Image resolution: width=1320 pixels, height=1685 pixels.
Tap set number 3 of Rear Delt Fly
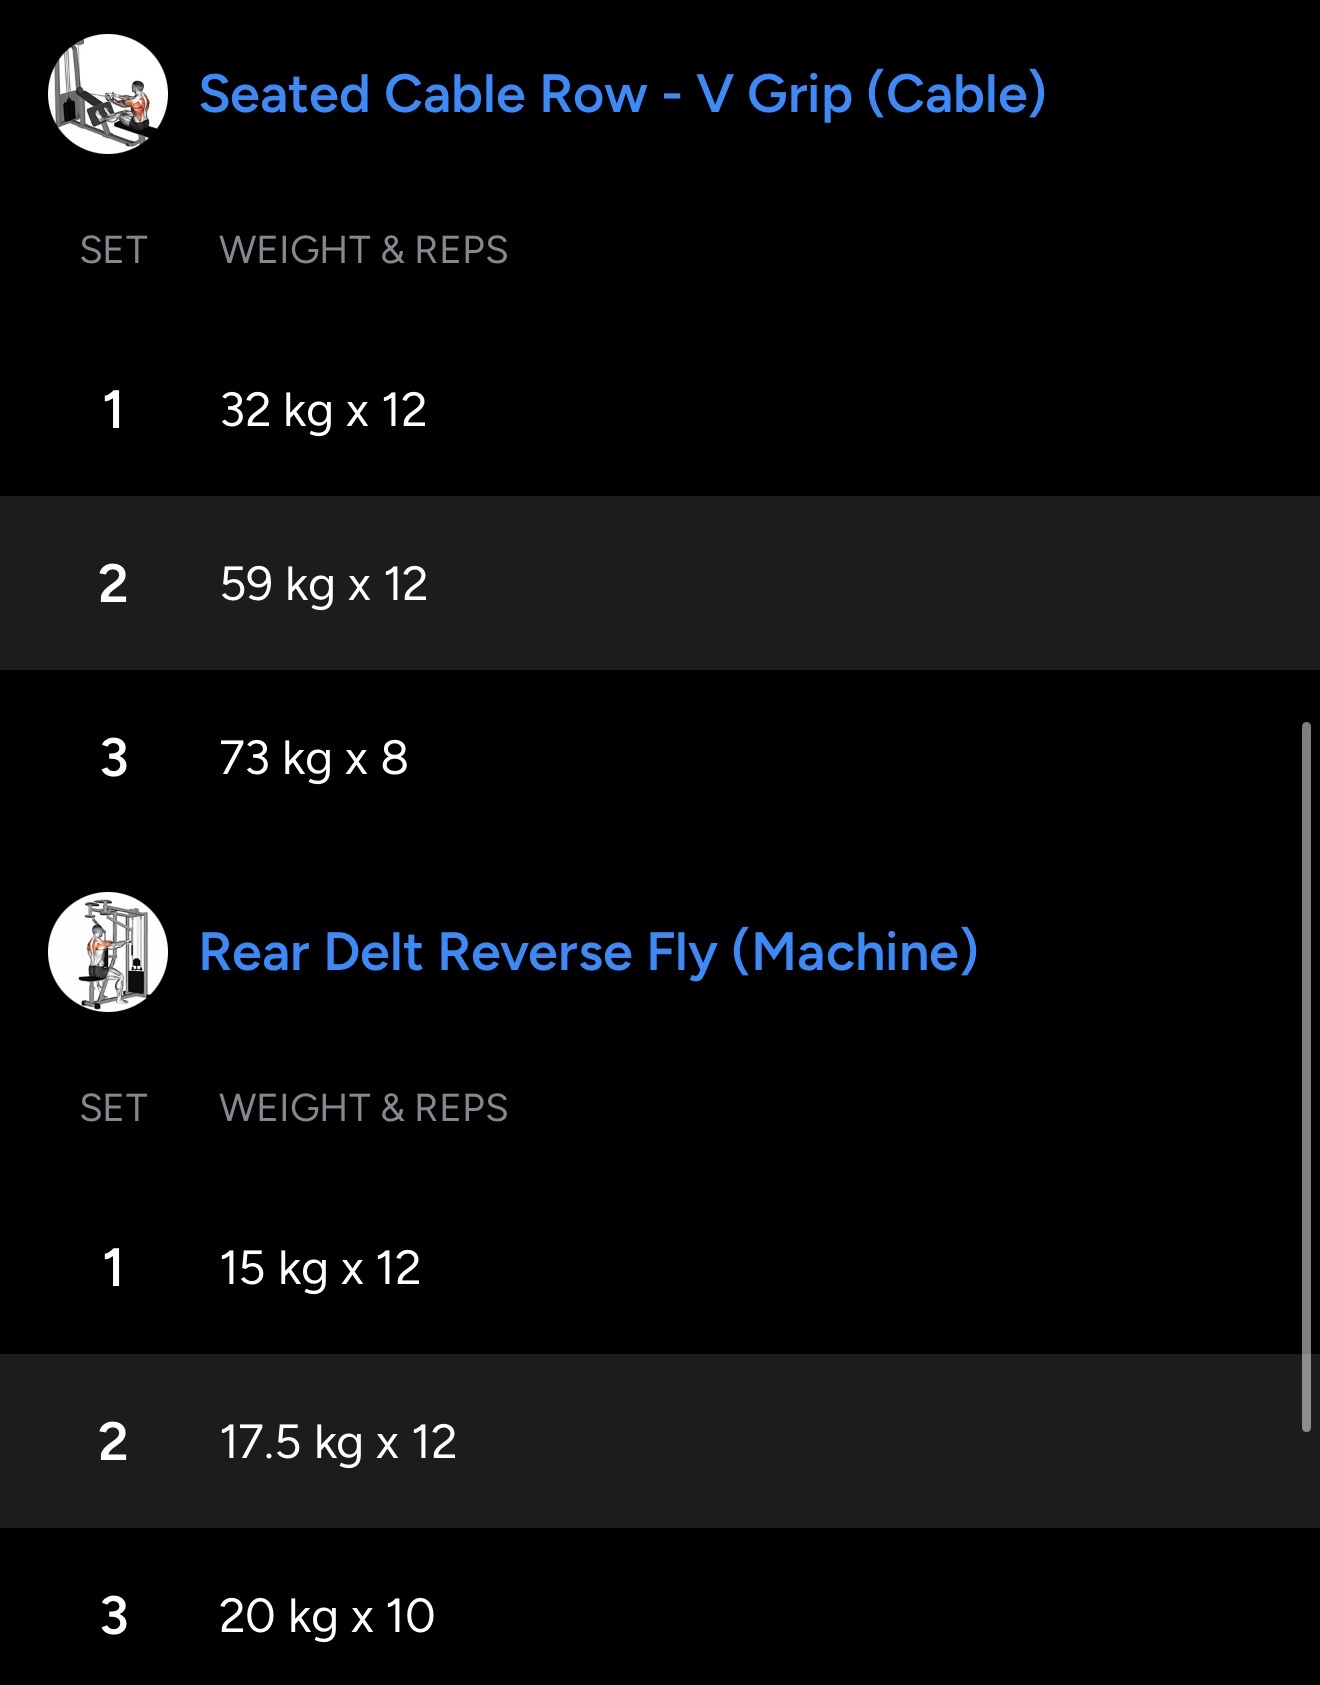coord(114,1616)
